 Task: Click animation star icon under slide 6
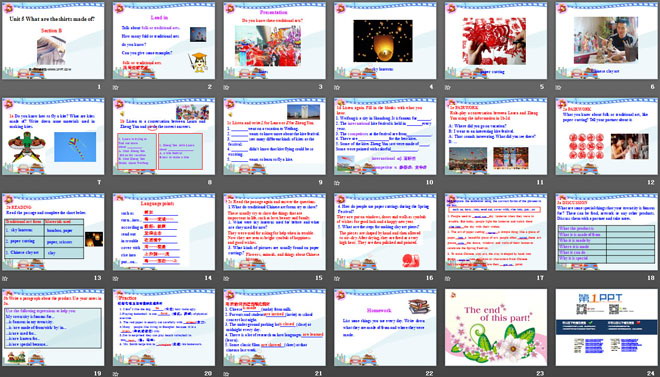coord(558,88)
